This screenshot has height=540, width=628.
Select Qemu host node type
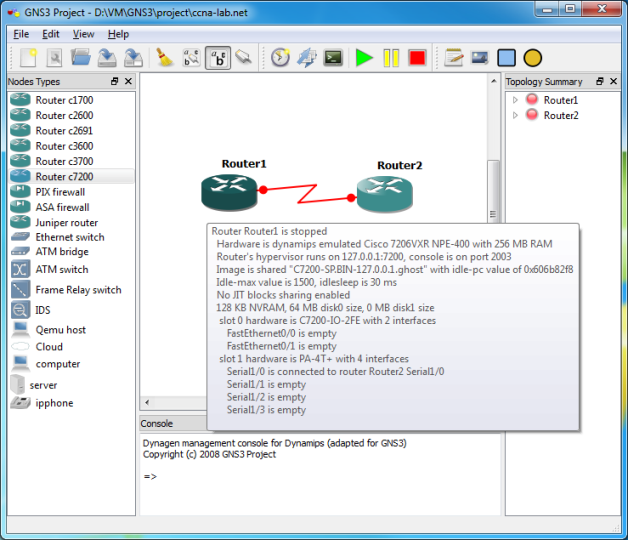tap(71, 330)
